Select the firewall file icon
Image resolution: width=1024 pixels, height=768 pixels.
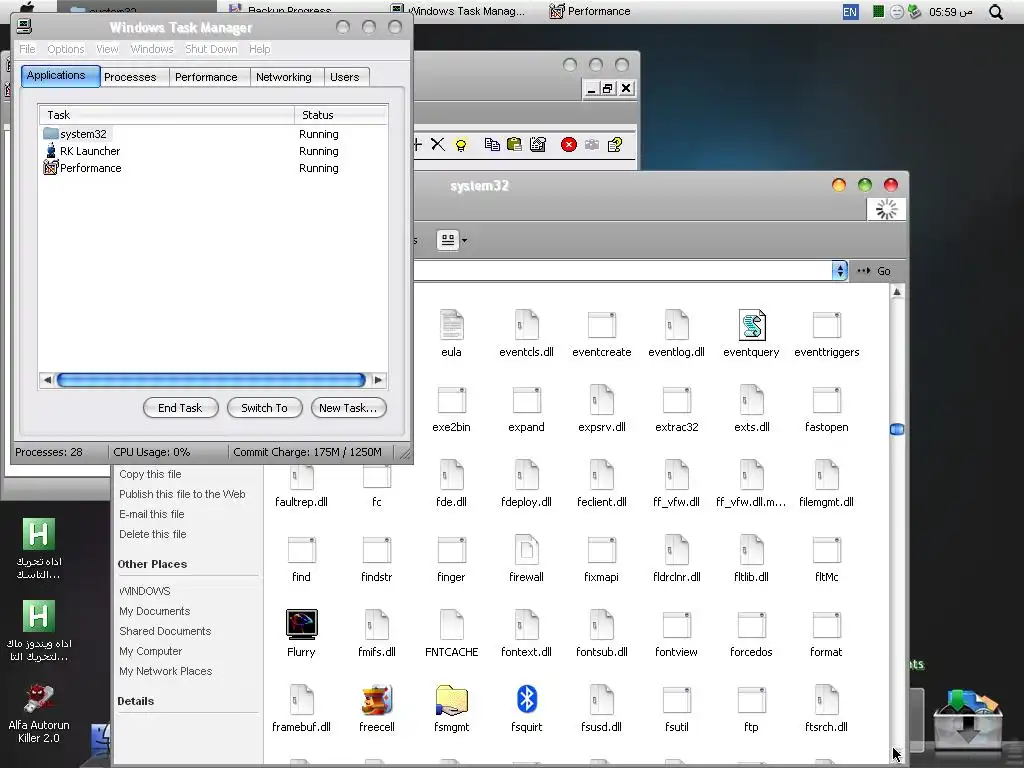(x=526, y=549)
